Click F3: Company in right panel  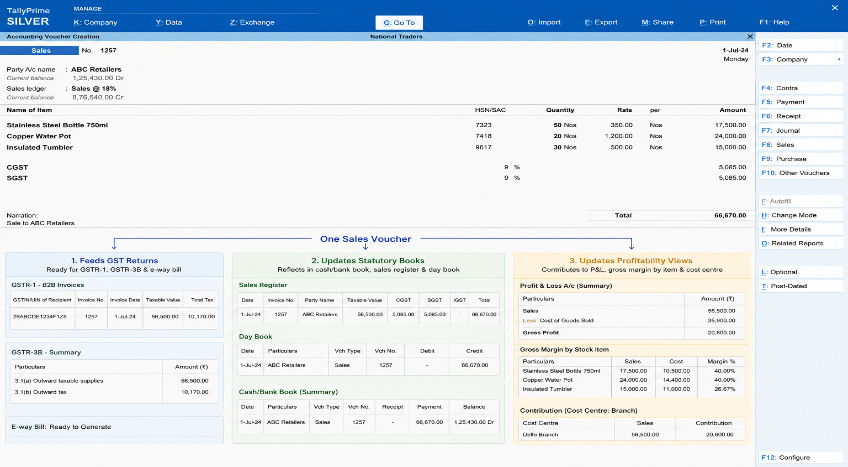click(x=799, y=59)
